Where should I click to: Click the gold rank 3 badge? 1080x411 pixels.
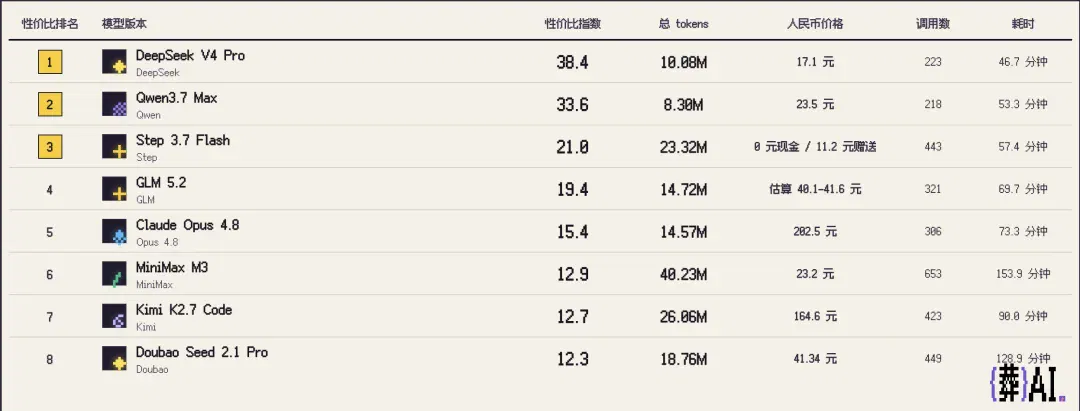pos(50,147)
